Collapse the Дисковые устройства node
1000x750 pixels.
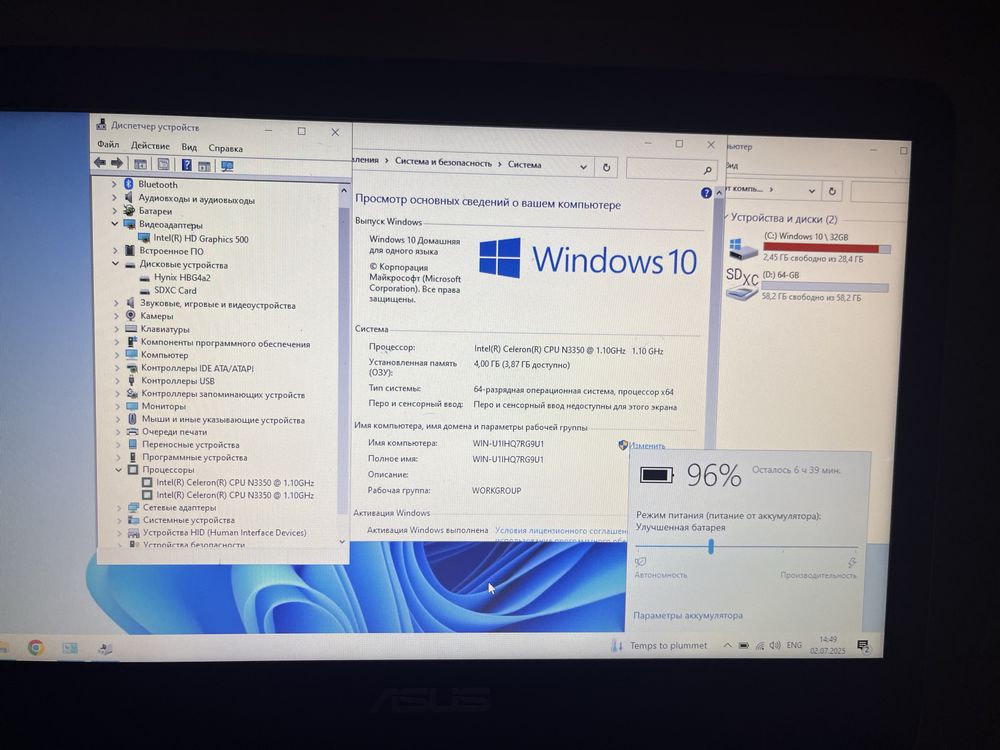pos(115,263)
